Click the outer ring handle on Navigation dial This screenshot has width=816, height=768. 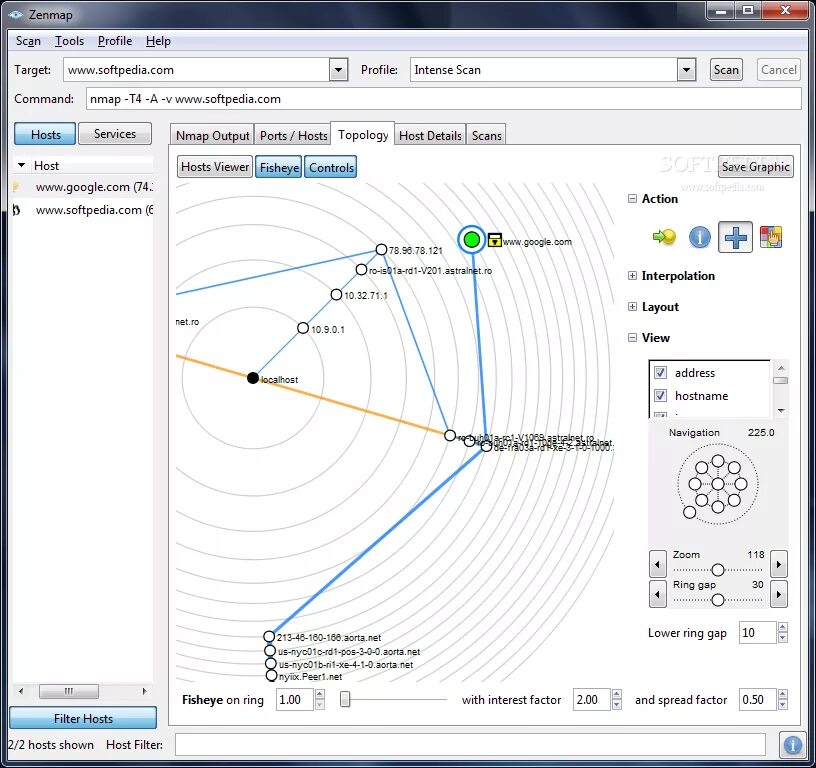point(690,512)
